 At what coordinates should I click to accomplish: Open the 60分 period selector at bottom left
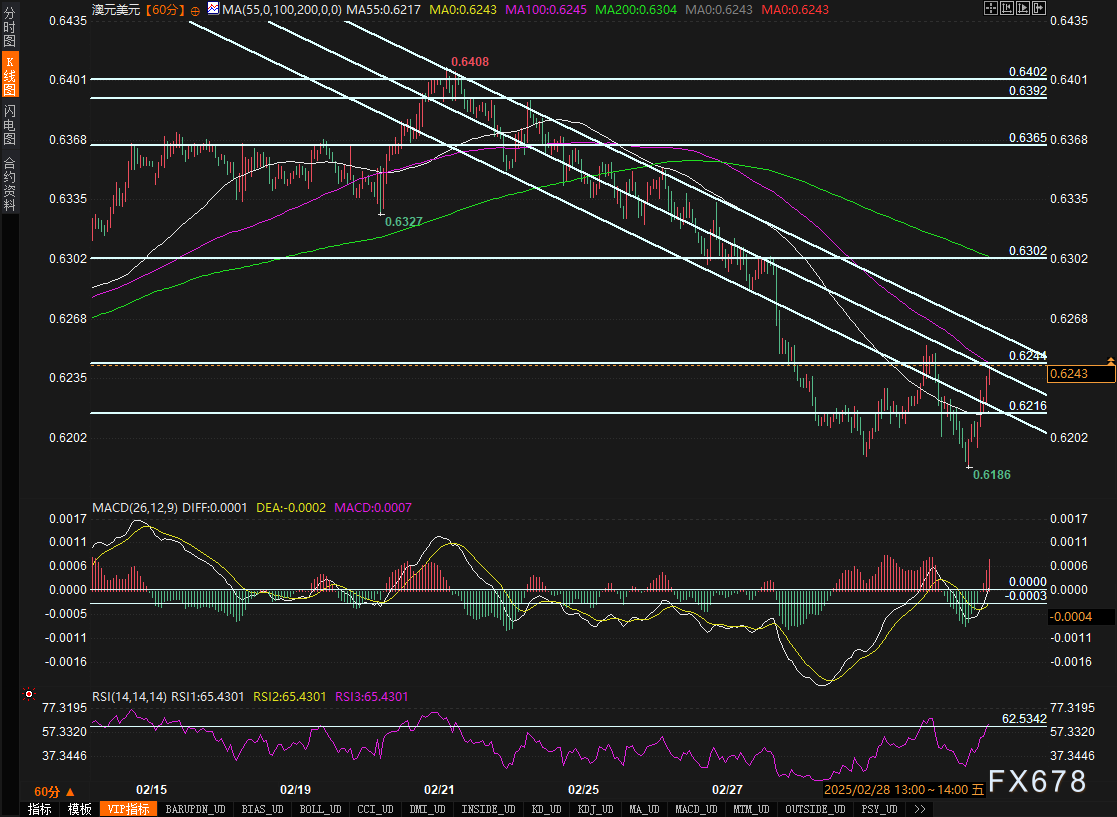pos(47,790)
